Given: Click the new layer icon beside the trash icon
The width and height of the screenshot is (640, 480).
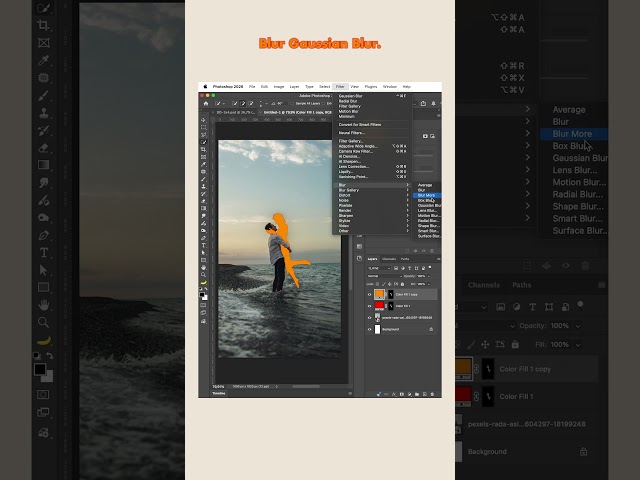Looking at the screenshot, I should click(424, 394).
